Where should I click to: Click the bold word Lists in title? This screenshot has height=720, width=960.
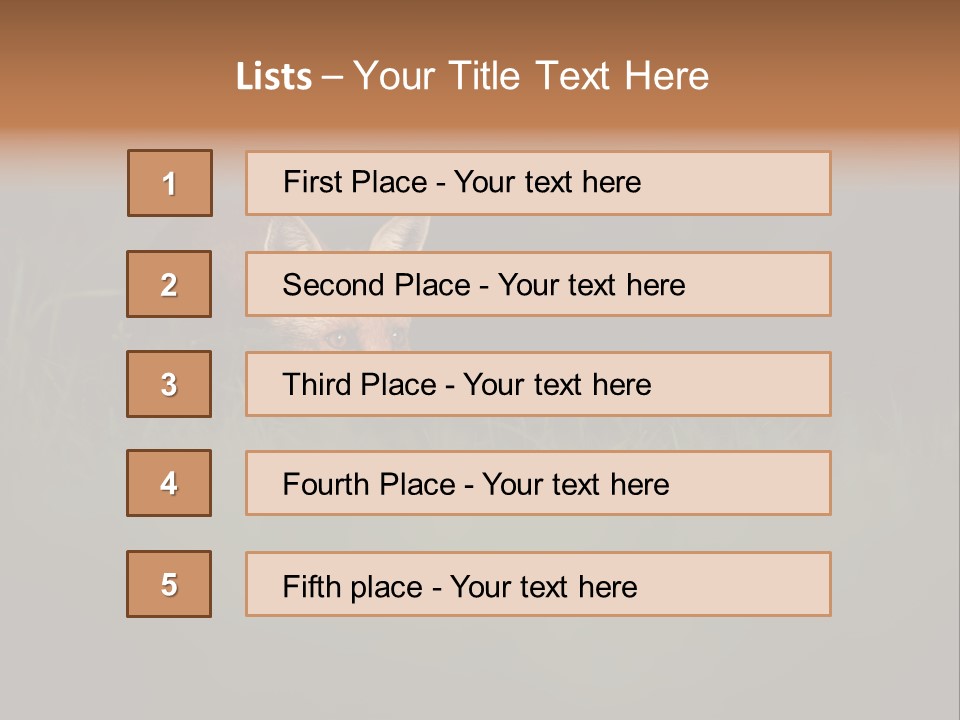[x=274, y=76]
